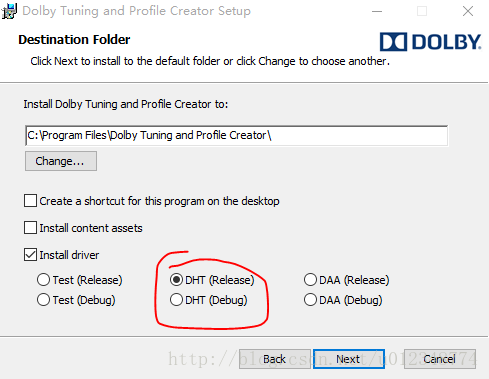The width and height of the screenshot is (489, 379).
Task: Select Test (Debug) driver
Action: [44, 300]
